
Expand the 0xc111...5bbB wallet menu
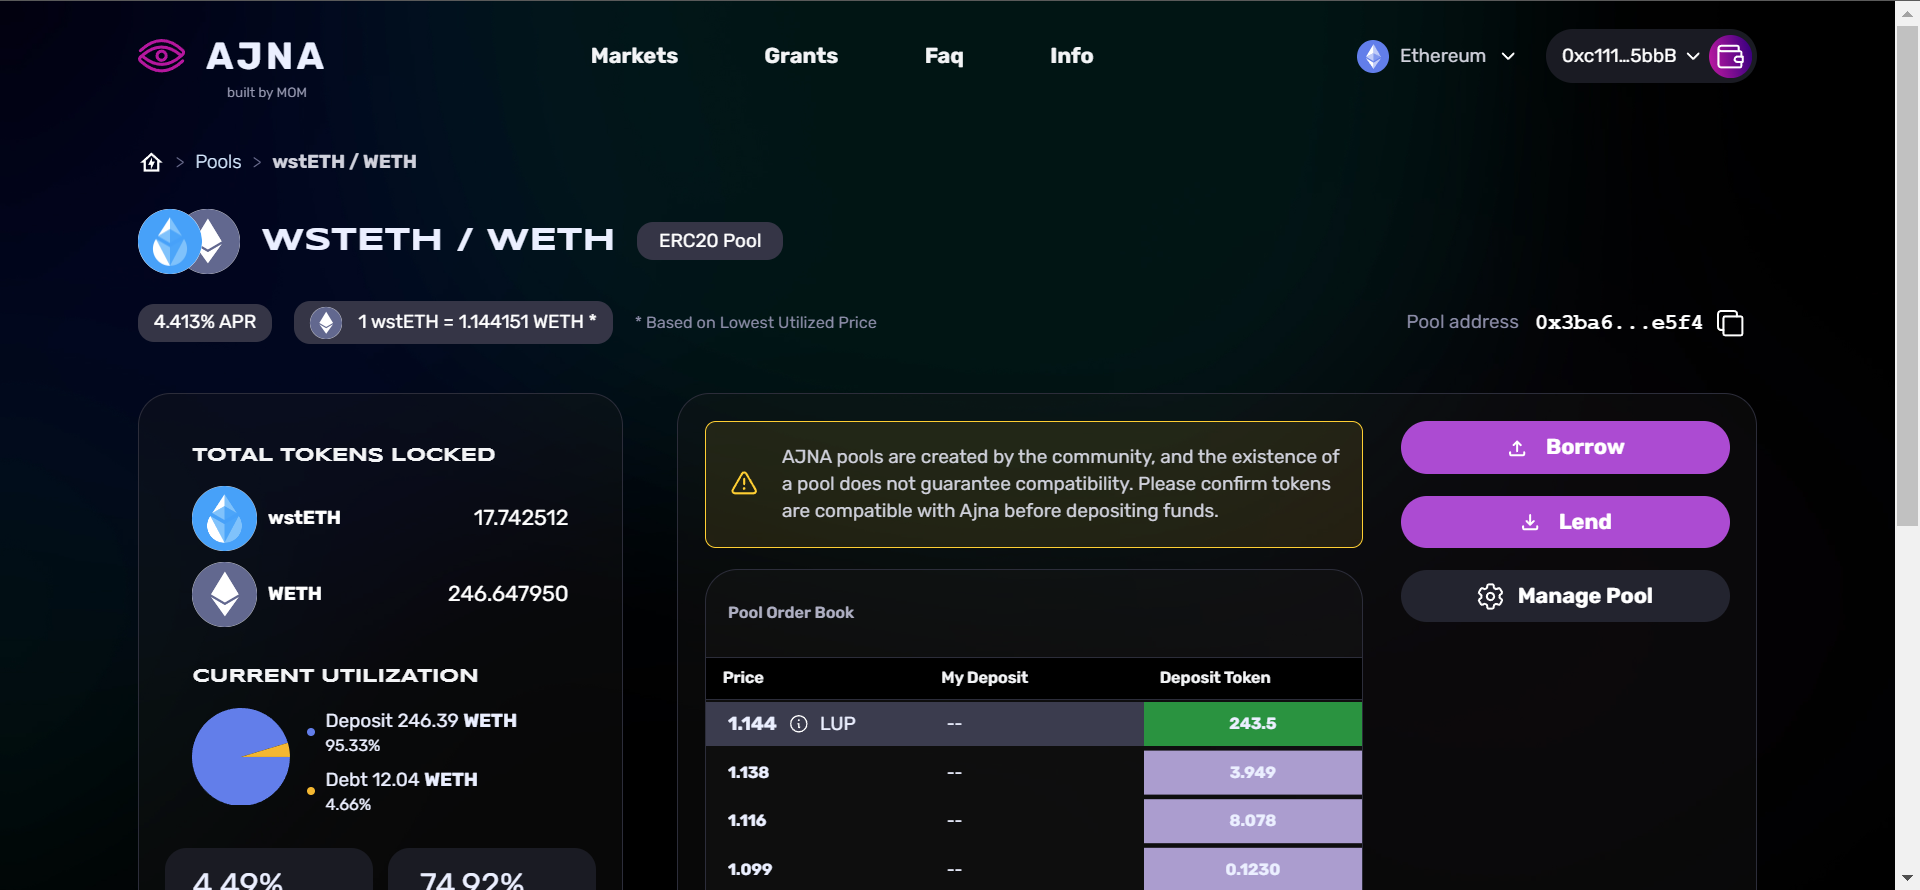click(x=1650, y=56)
